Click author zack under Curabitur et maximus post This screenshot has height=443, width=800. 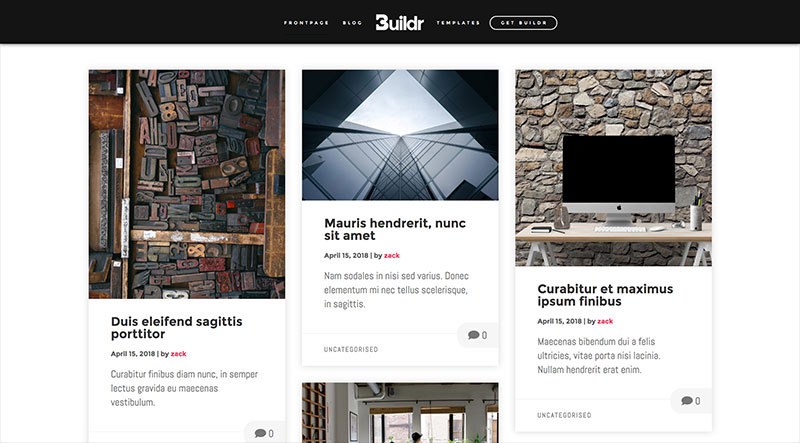pyautogui.click(x=605, y=321)
